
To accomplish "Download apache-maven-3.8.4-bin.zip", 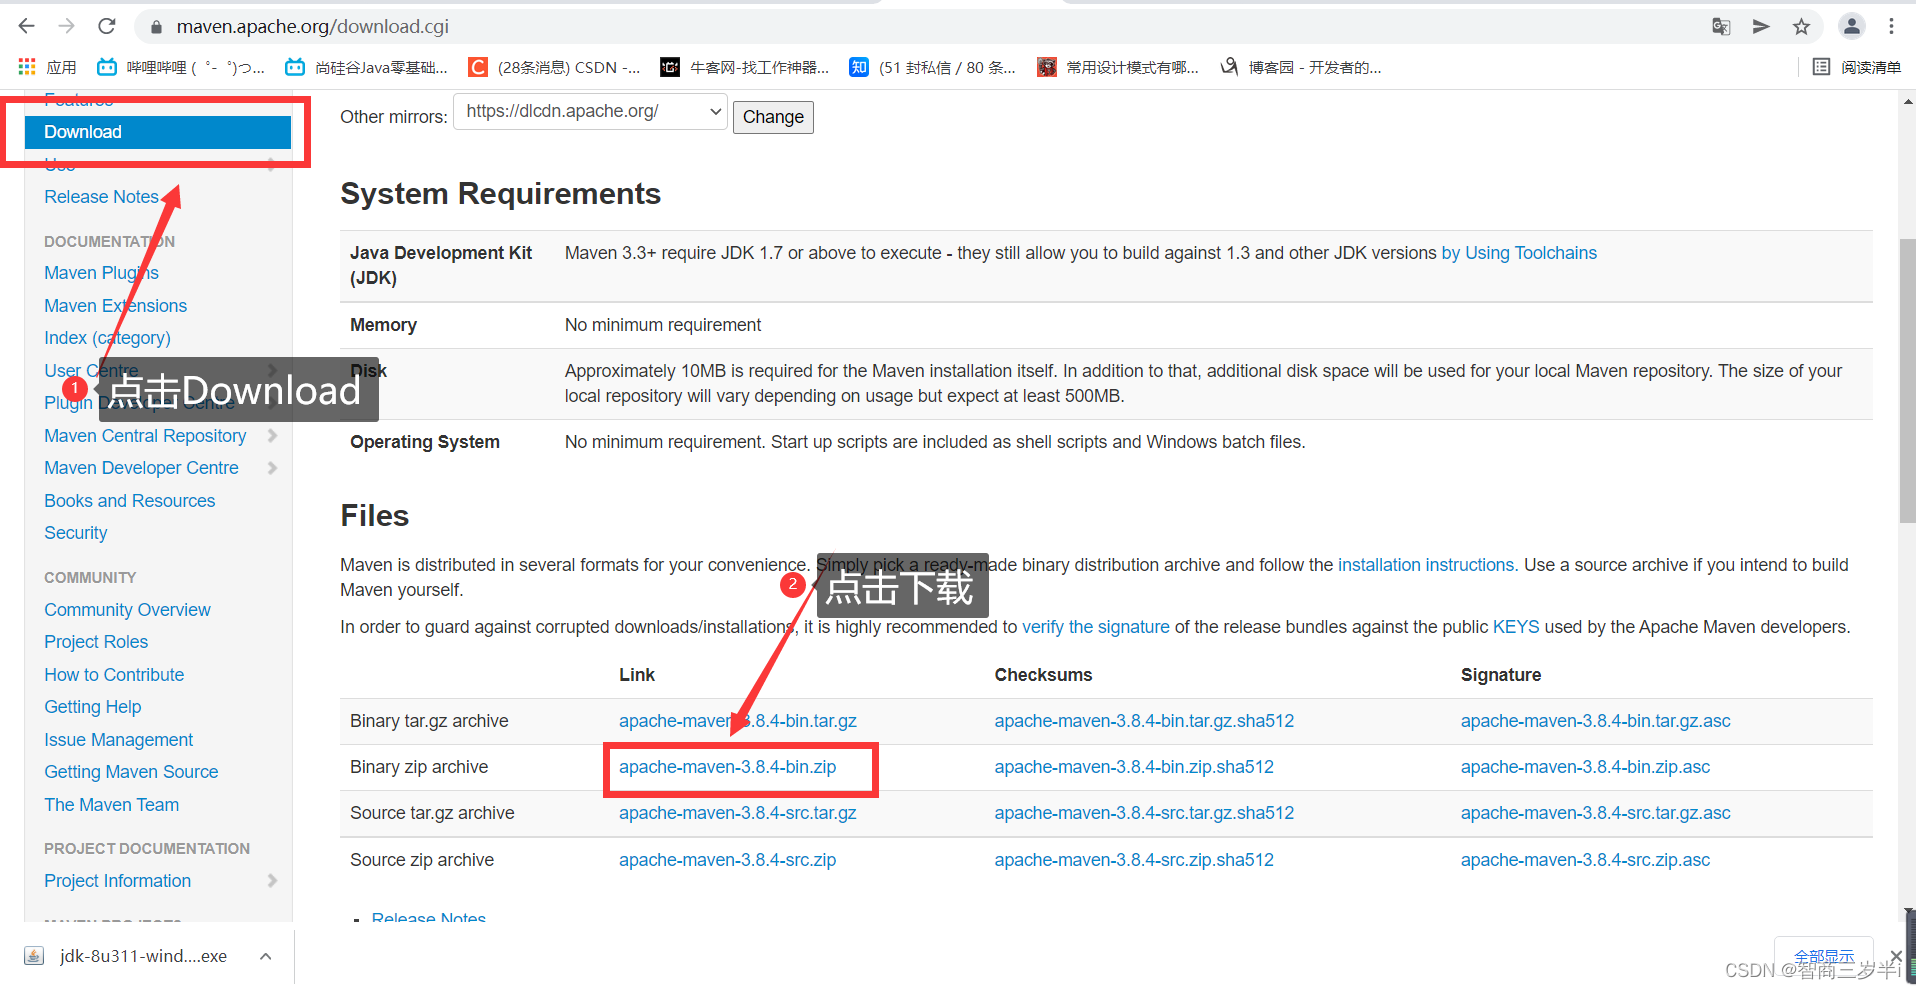I will [727, 767].
